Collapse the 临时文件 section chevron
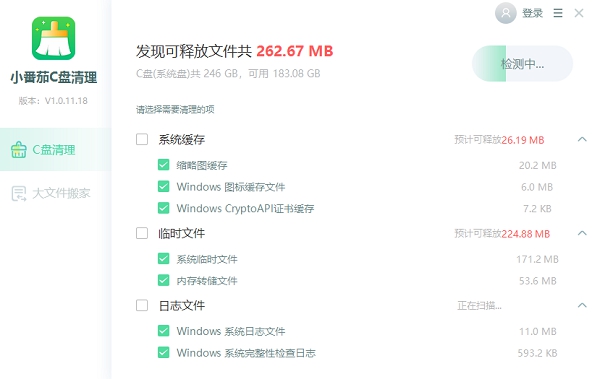The width and height of the screenshot is (600, 379). pyautogui.click(x=582, y=233)
